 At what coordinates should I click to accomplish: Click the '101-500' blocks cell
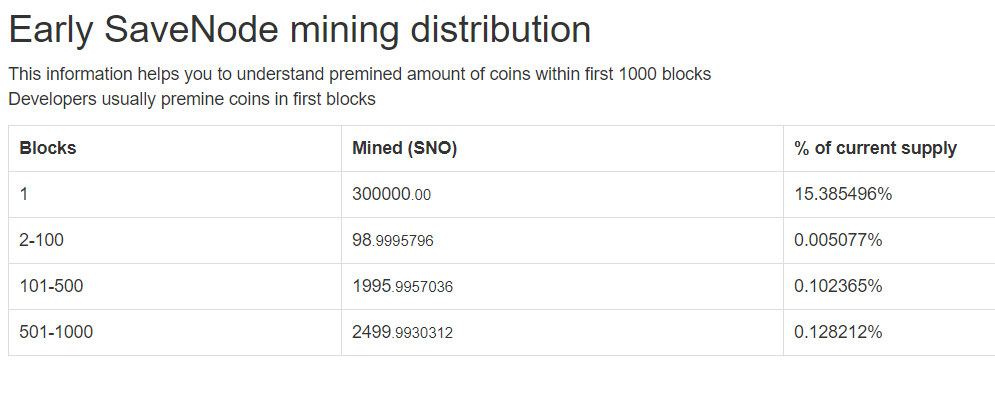click(51, 286)
